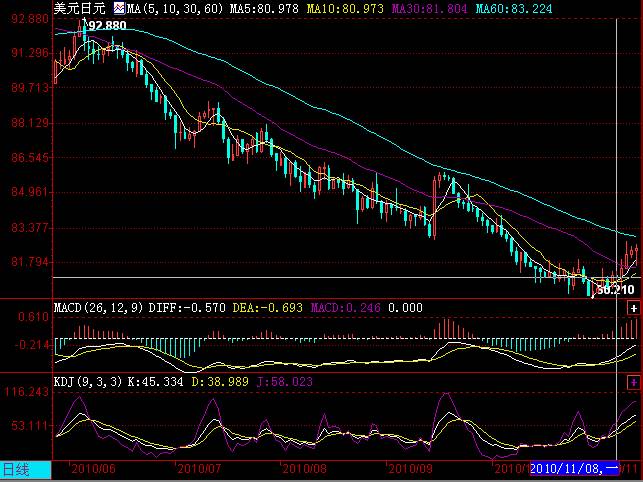The image size is (643, 482).
Task: Click the 2010/07 date axis label
Action: coord(199,468)
